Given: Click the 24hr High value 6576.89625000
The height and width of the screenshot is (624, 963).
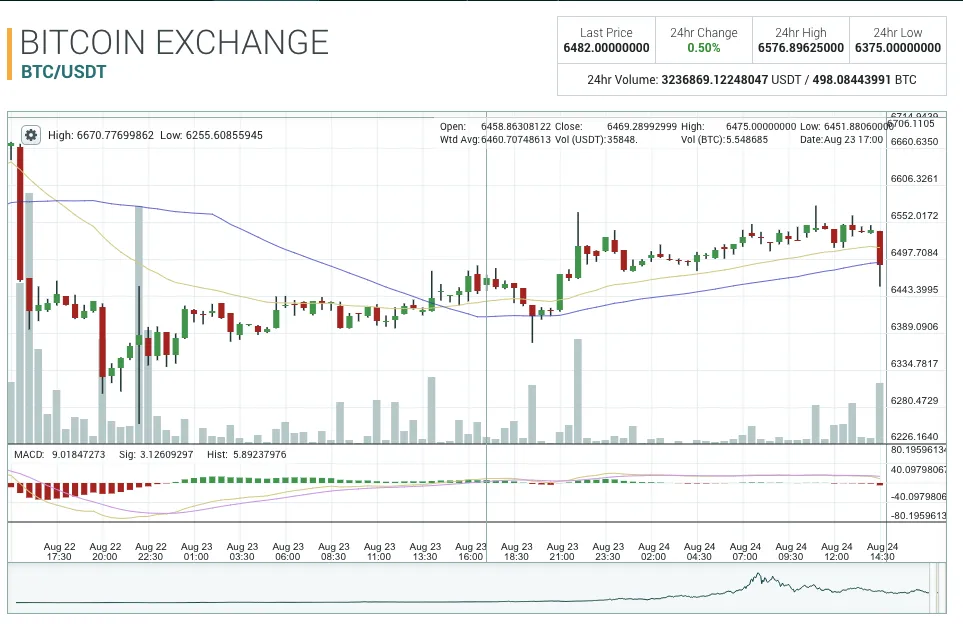Looking at the screenshot, I should point(801,48).
